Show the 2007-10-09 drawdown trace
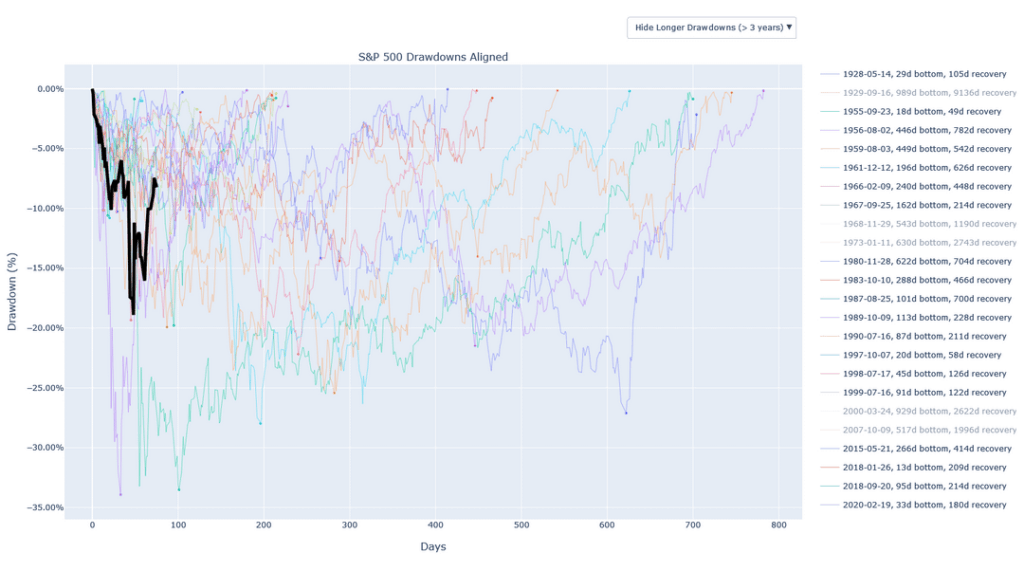1024x571 pixels. [x=919, y=430]
